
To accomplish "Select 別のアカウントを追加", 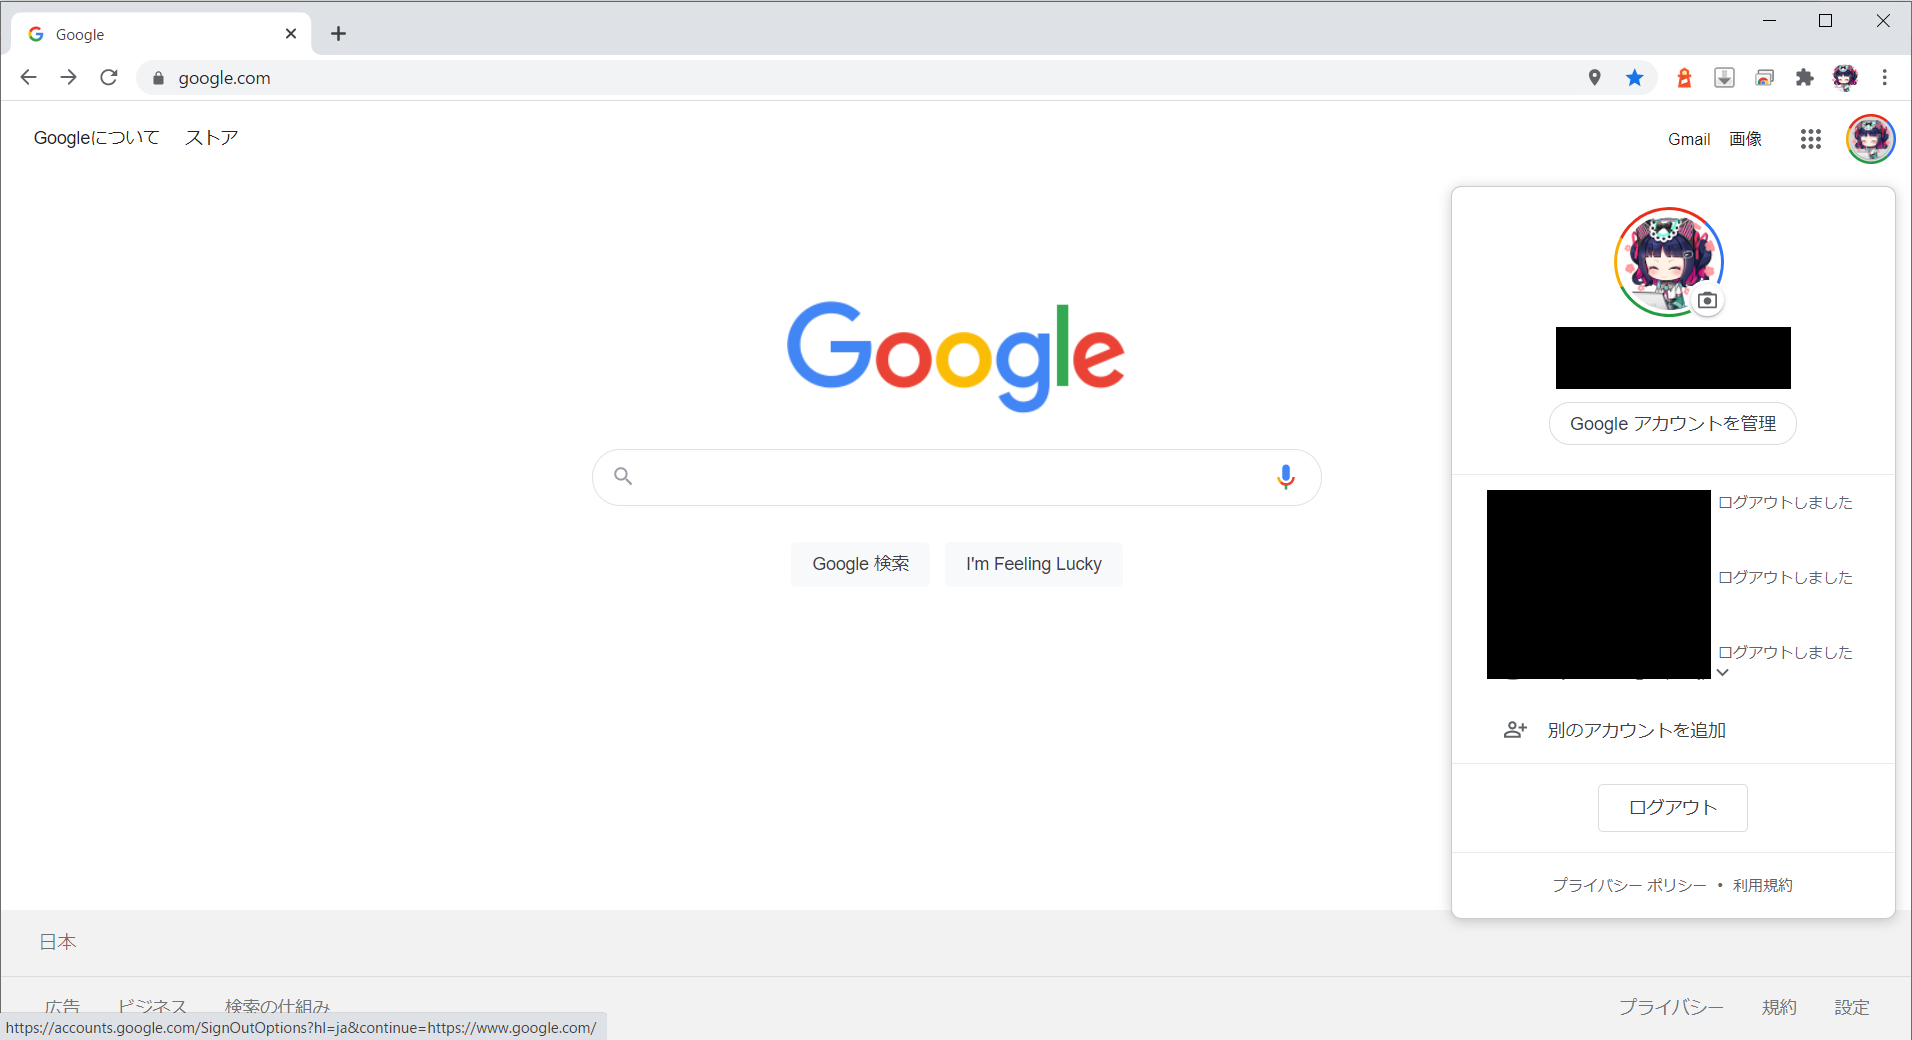I will click(1636, 730).
